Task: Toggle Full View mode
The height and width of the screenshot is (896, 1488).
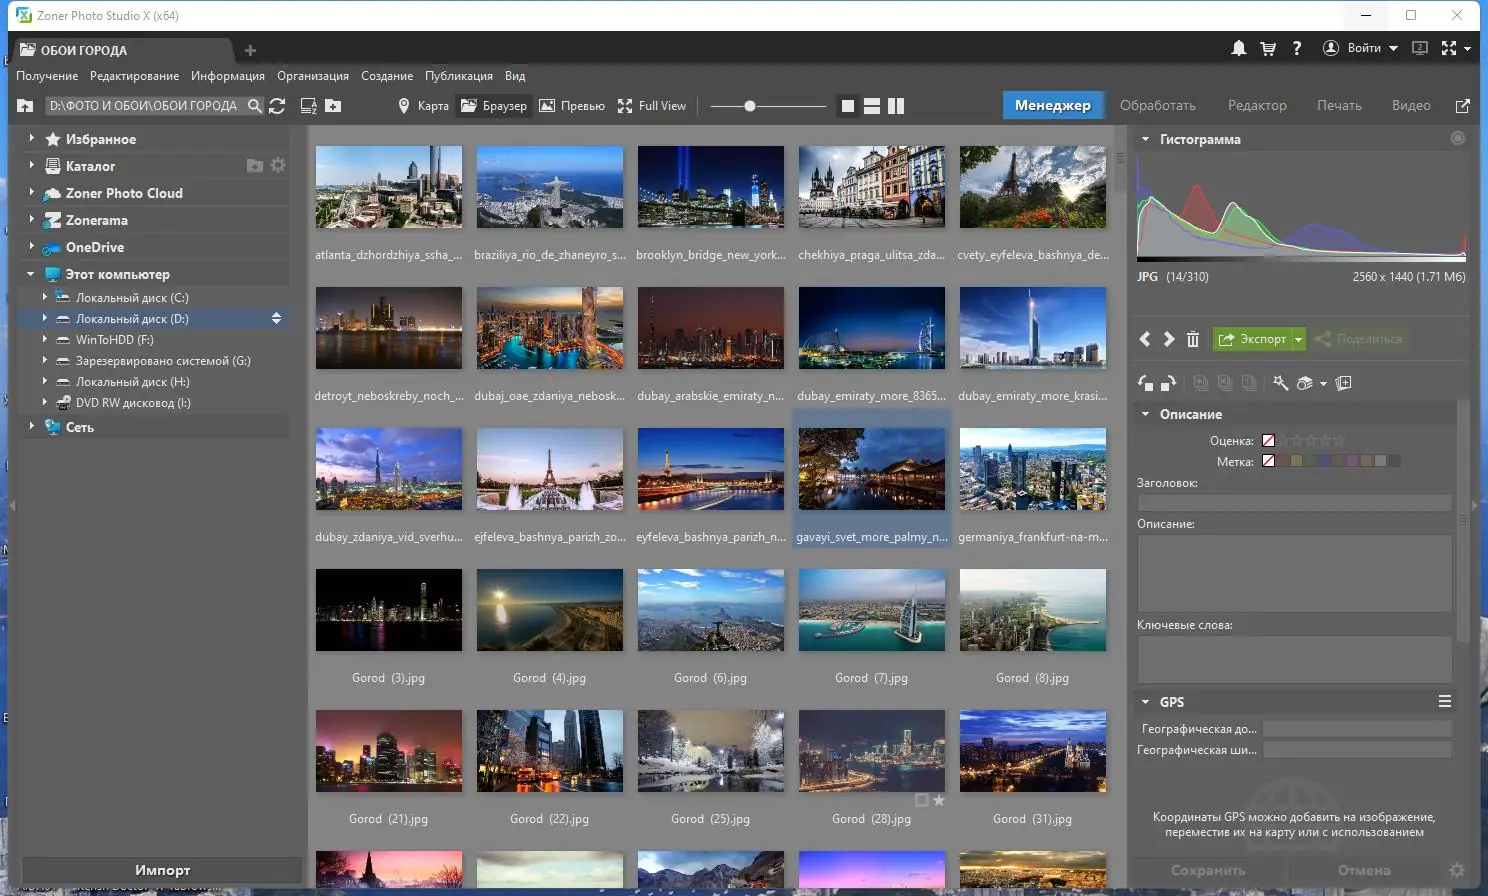Action: pyautogui.click(x=652, y=106)
